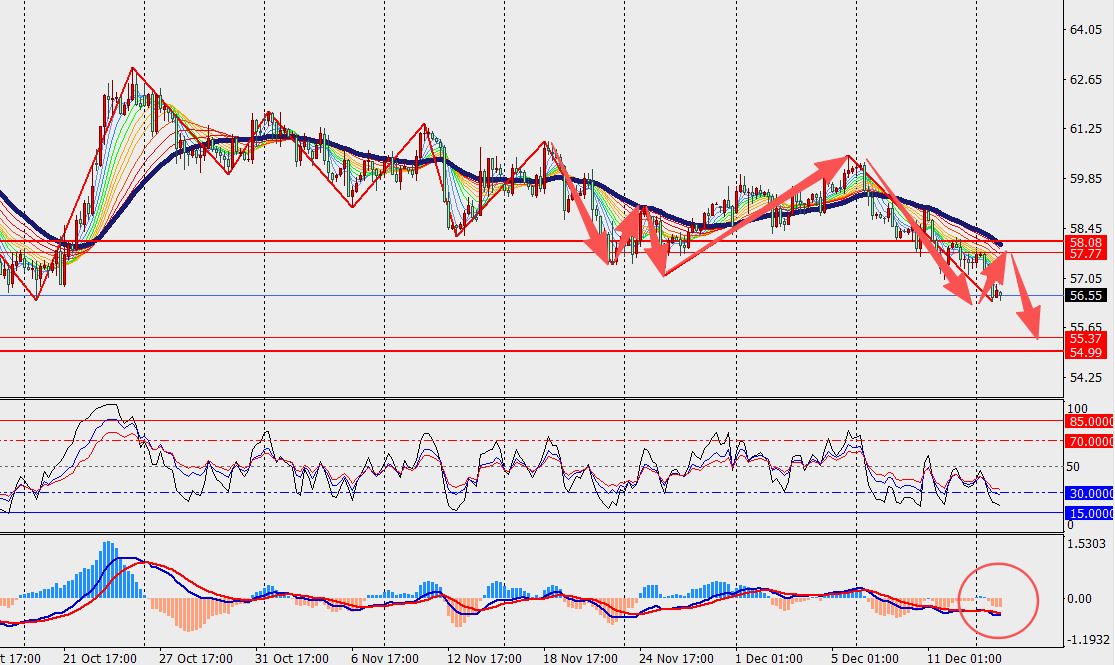Click the 55.37 red price label
This screenshot has width=1115, height=665.
[x=1085, y=339]
